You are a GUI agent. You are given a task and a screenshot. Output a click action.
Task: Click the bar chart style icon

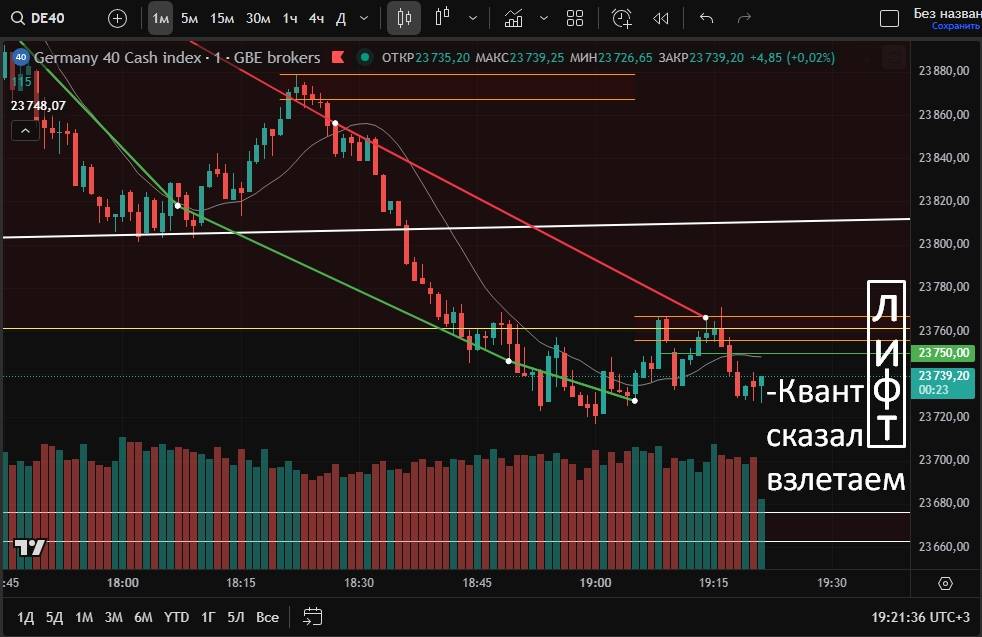[444, 18]
